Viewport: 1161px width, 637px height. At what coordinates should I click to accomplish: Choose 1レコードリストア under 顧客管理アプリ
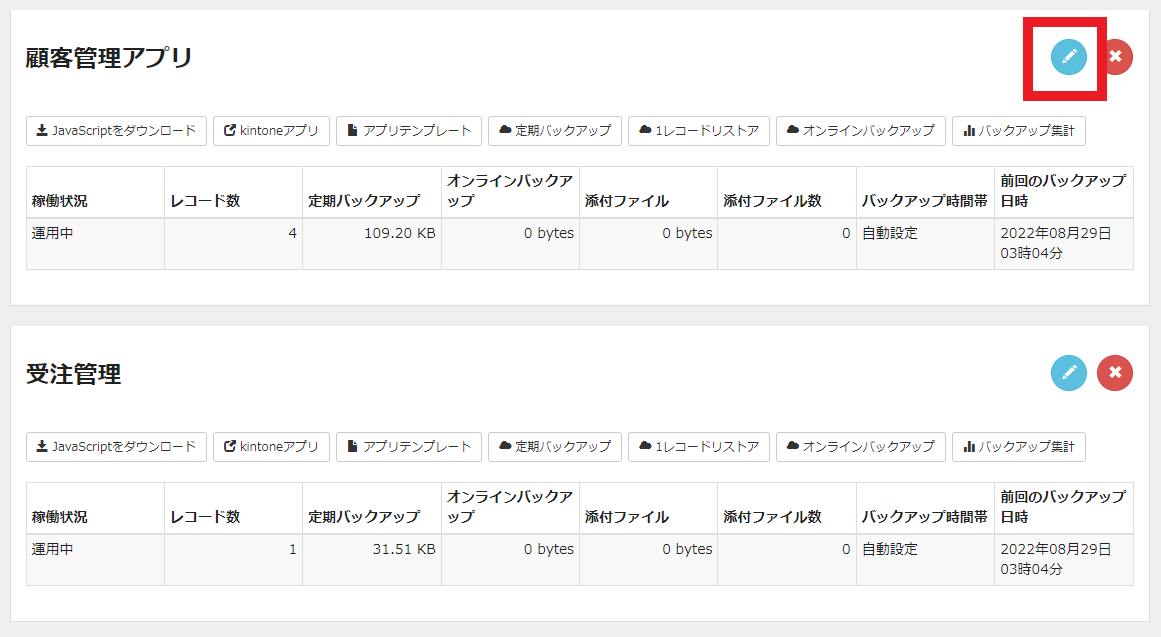pyautogui.click(x=699, y=131)
